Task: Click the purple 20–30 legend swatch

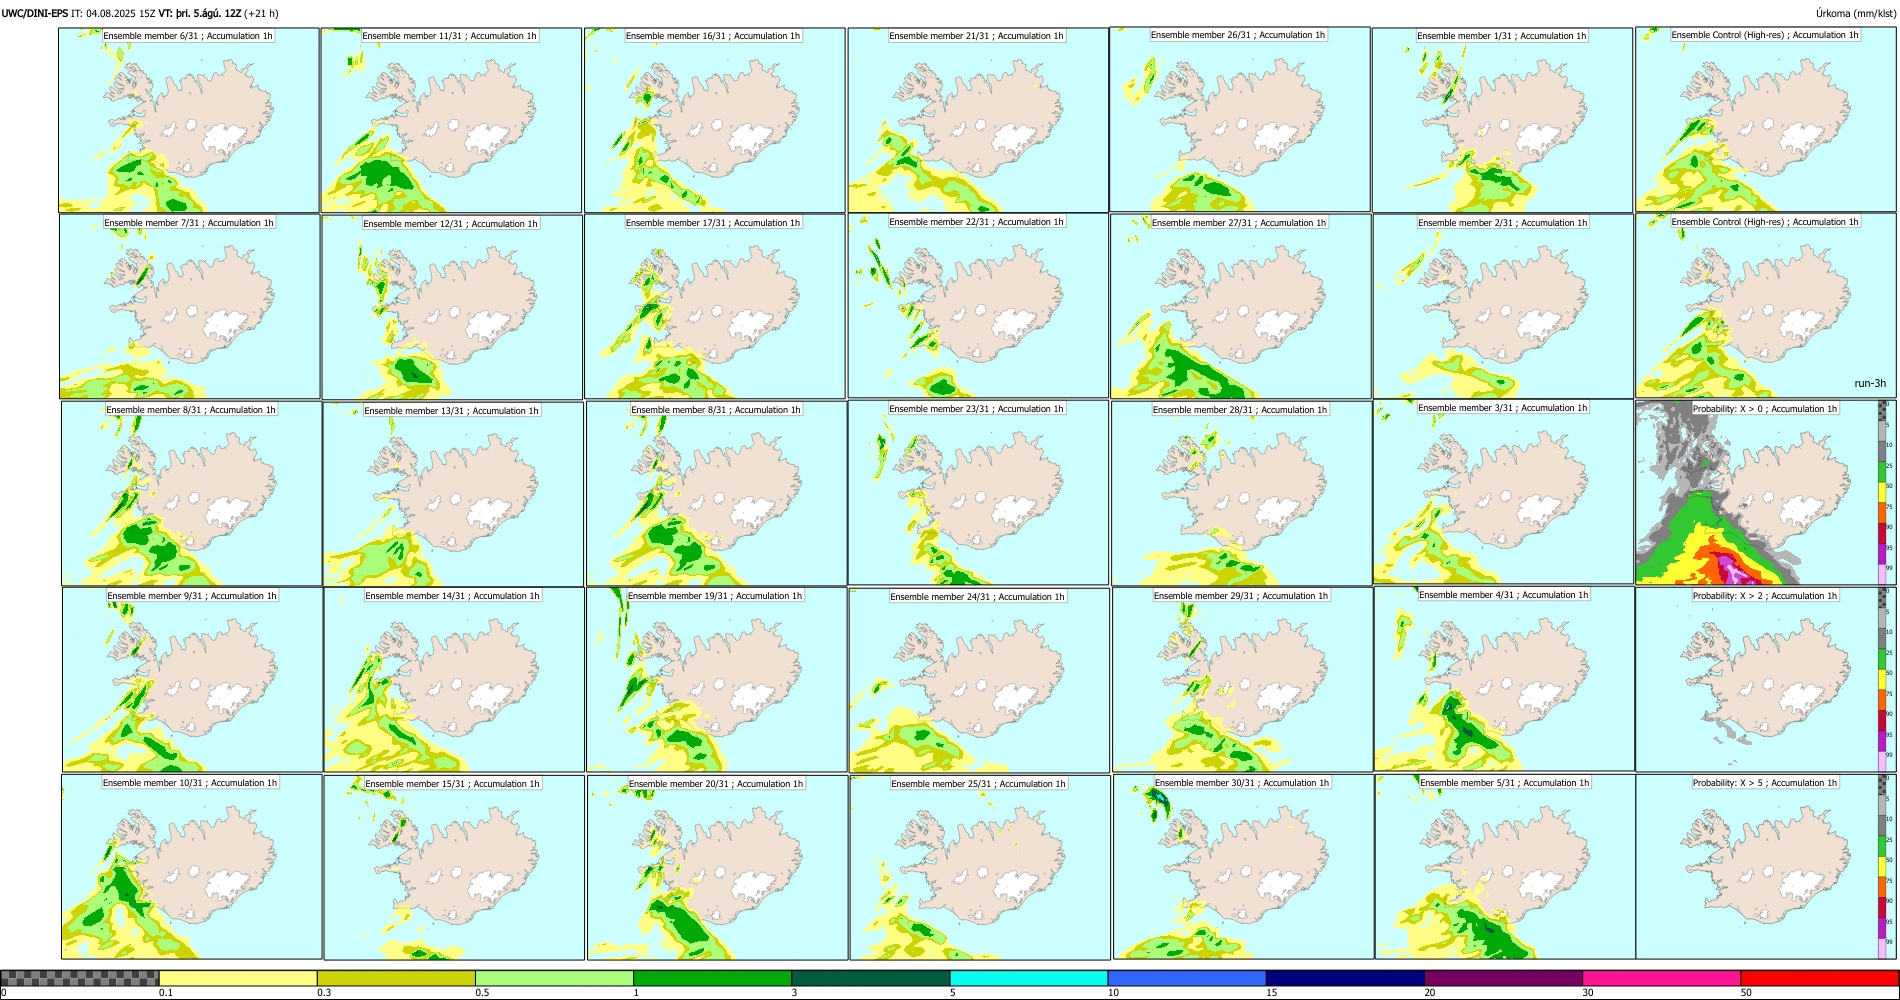Action: coord(1503,978)
